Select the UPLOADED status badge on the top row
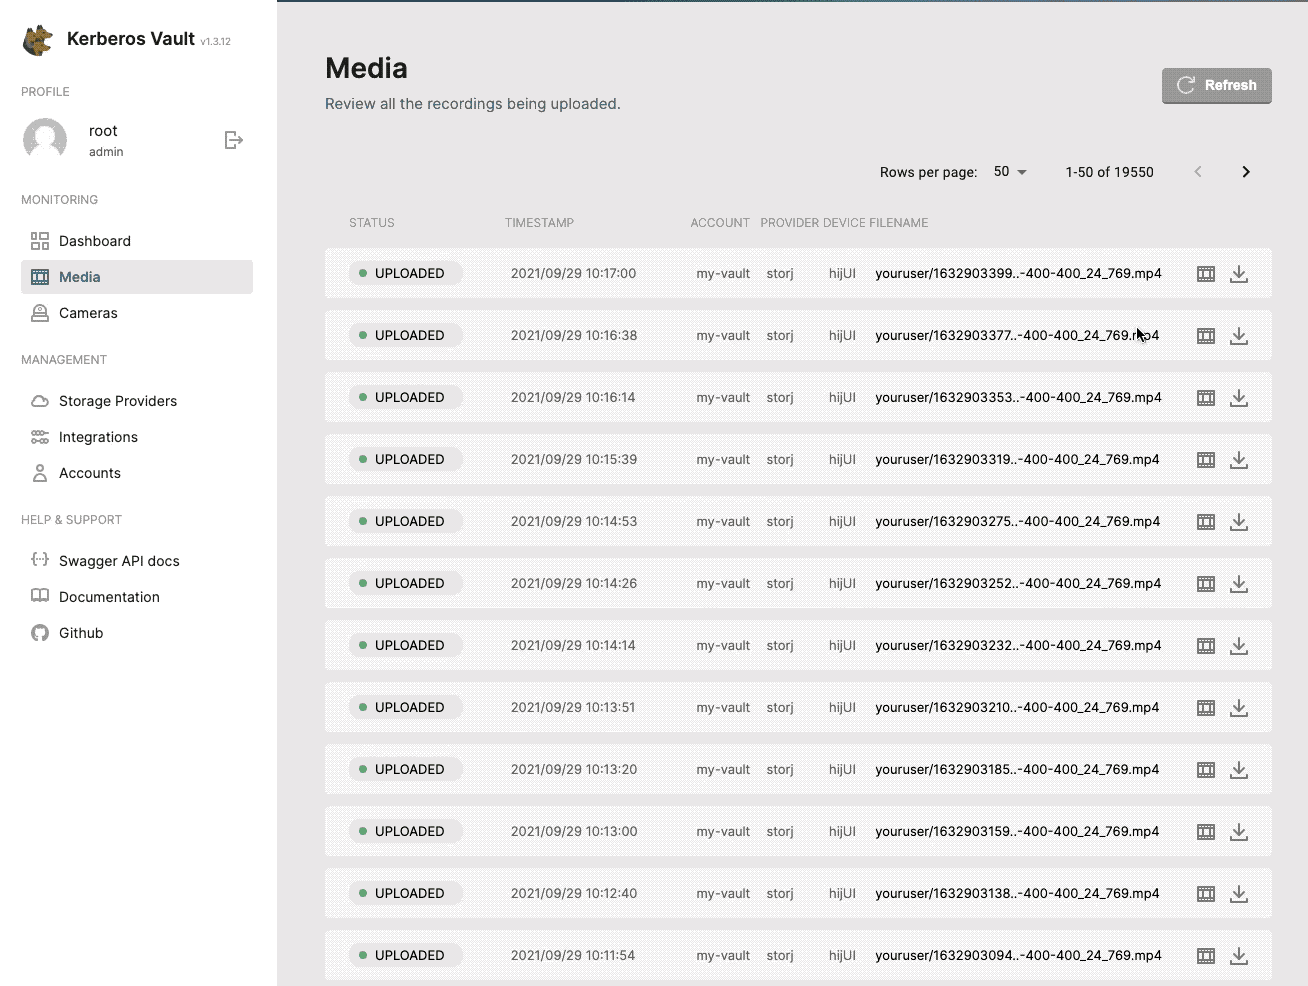 pyautogui.click(x=405, y=272)
